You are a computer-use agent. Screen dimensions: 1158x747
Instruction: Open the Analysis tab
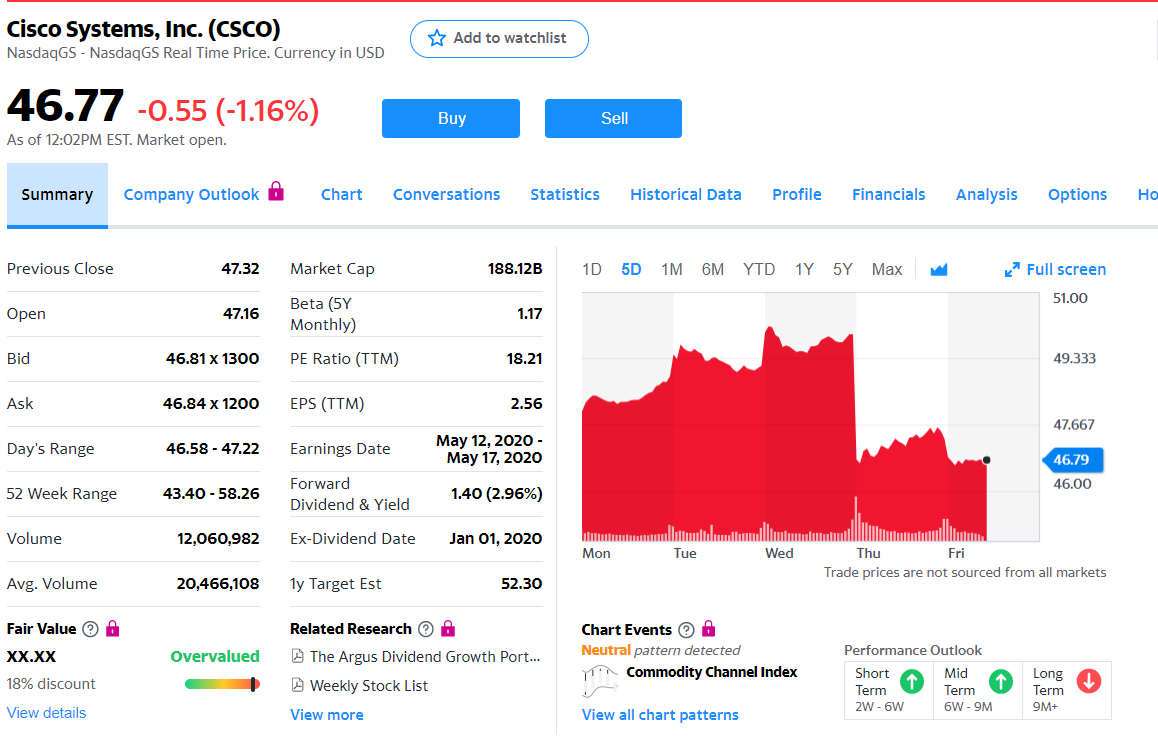pyautogui.click(x=987, y=194)
